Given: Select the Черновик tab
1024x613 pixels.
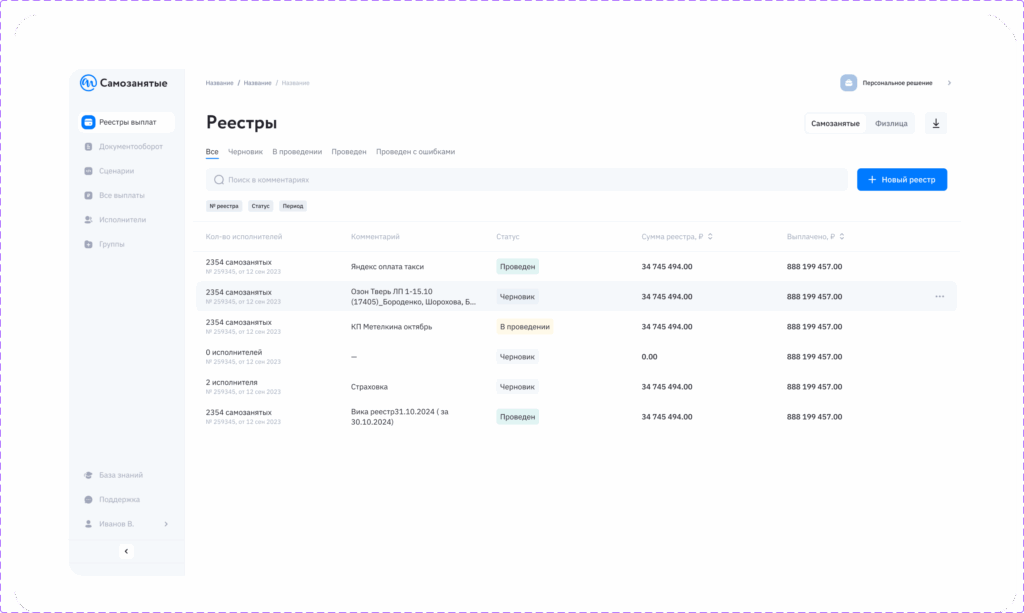Looking at the screenshot, I should [x=245, y=152].
